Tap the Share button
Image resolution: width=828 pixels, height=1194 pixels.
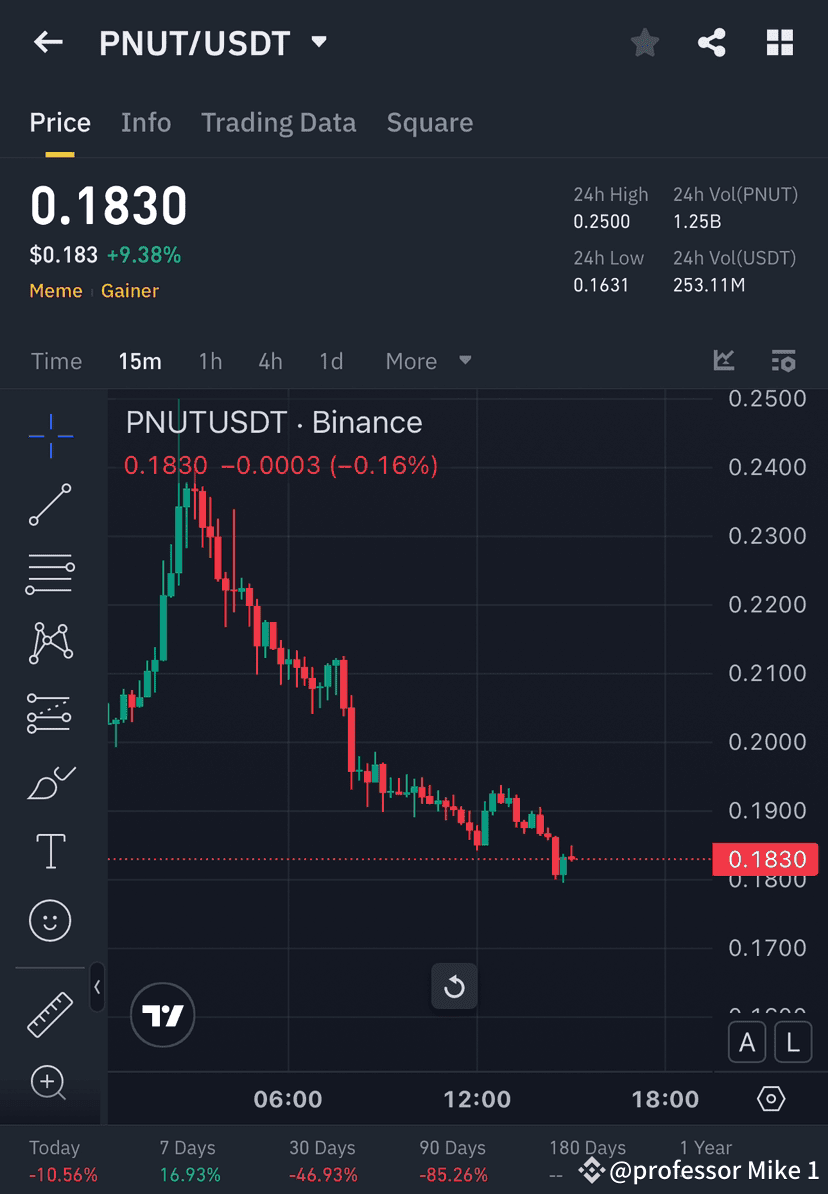pyautogui.click(x=712, y=42)
